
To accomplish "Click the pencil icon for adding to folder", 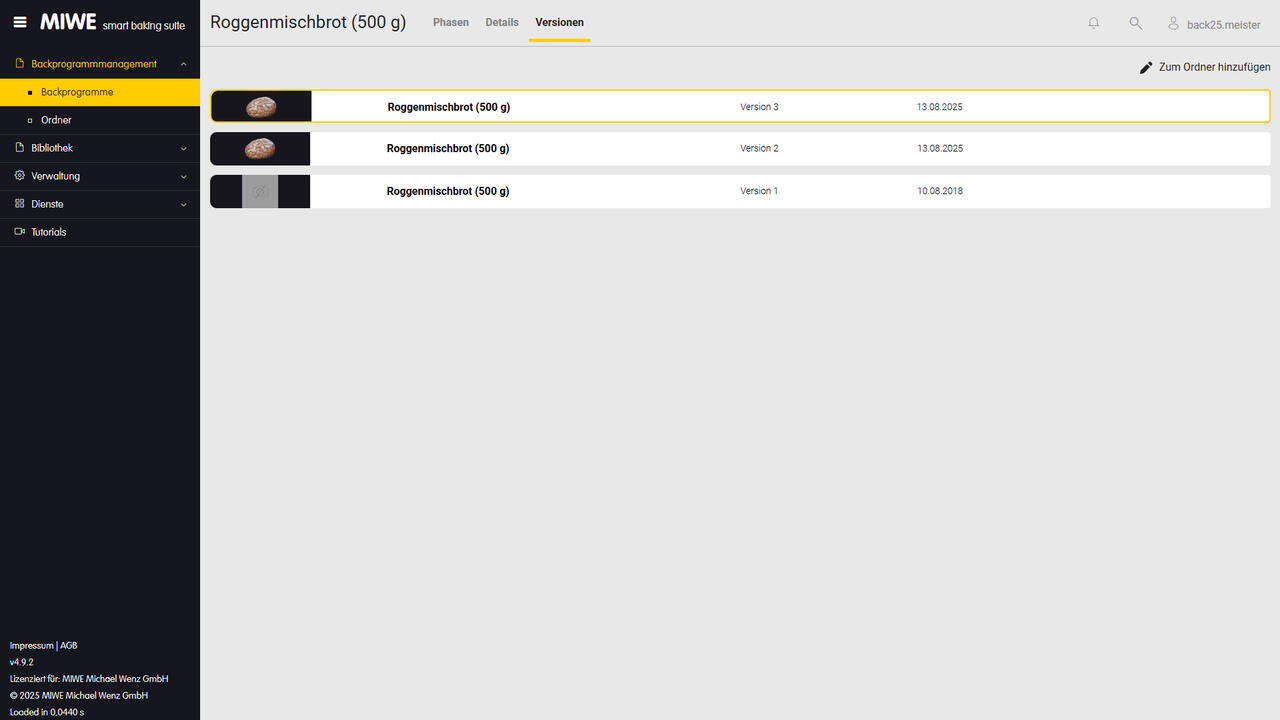I will pos(1146,68).
